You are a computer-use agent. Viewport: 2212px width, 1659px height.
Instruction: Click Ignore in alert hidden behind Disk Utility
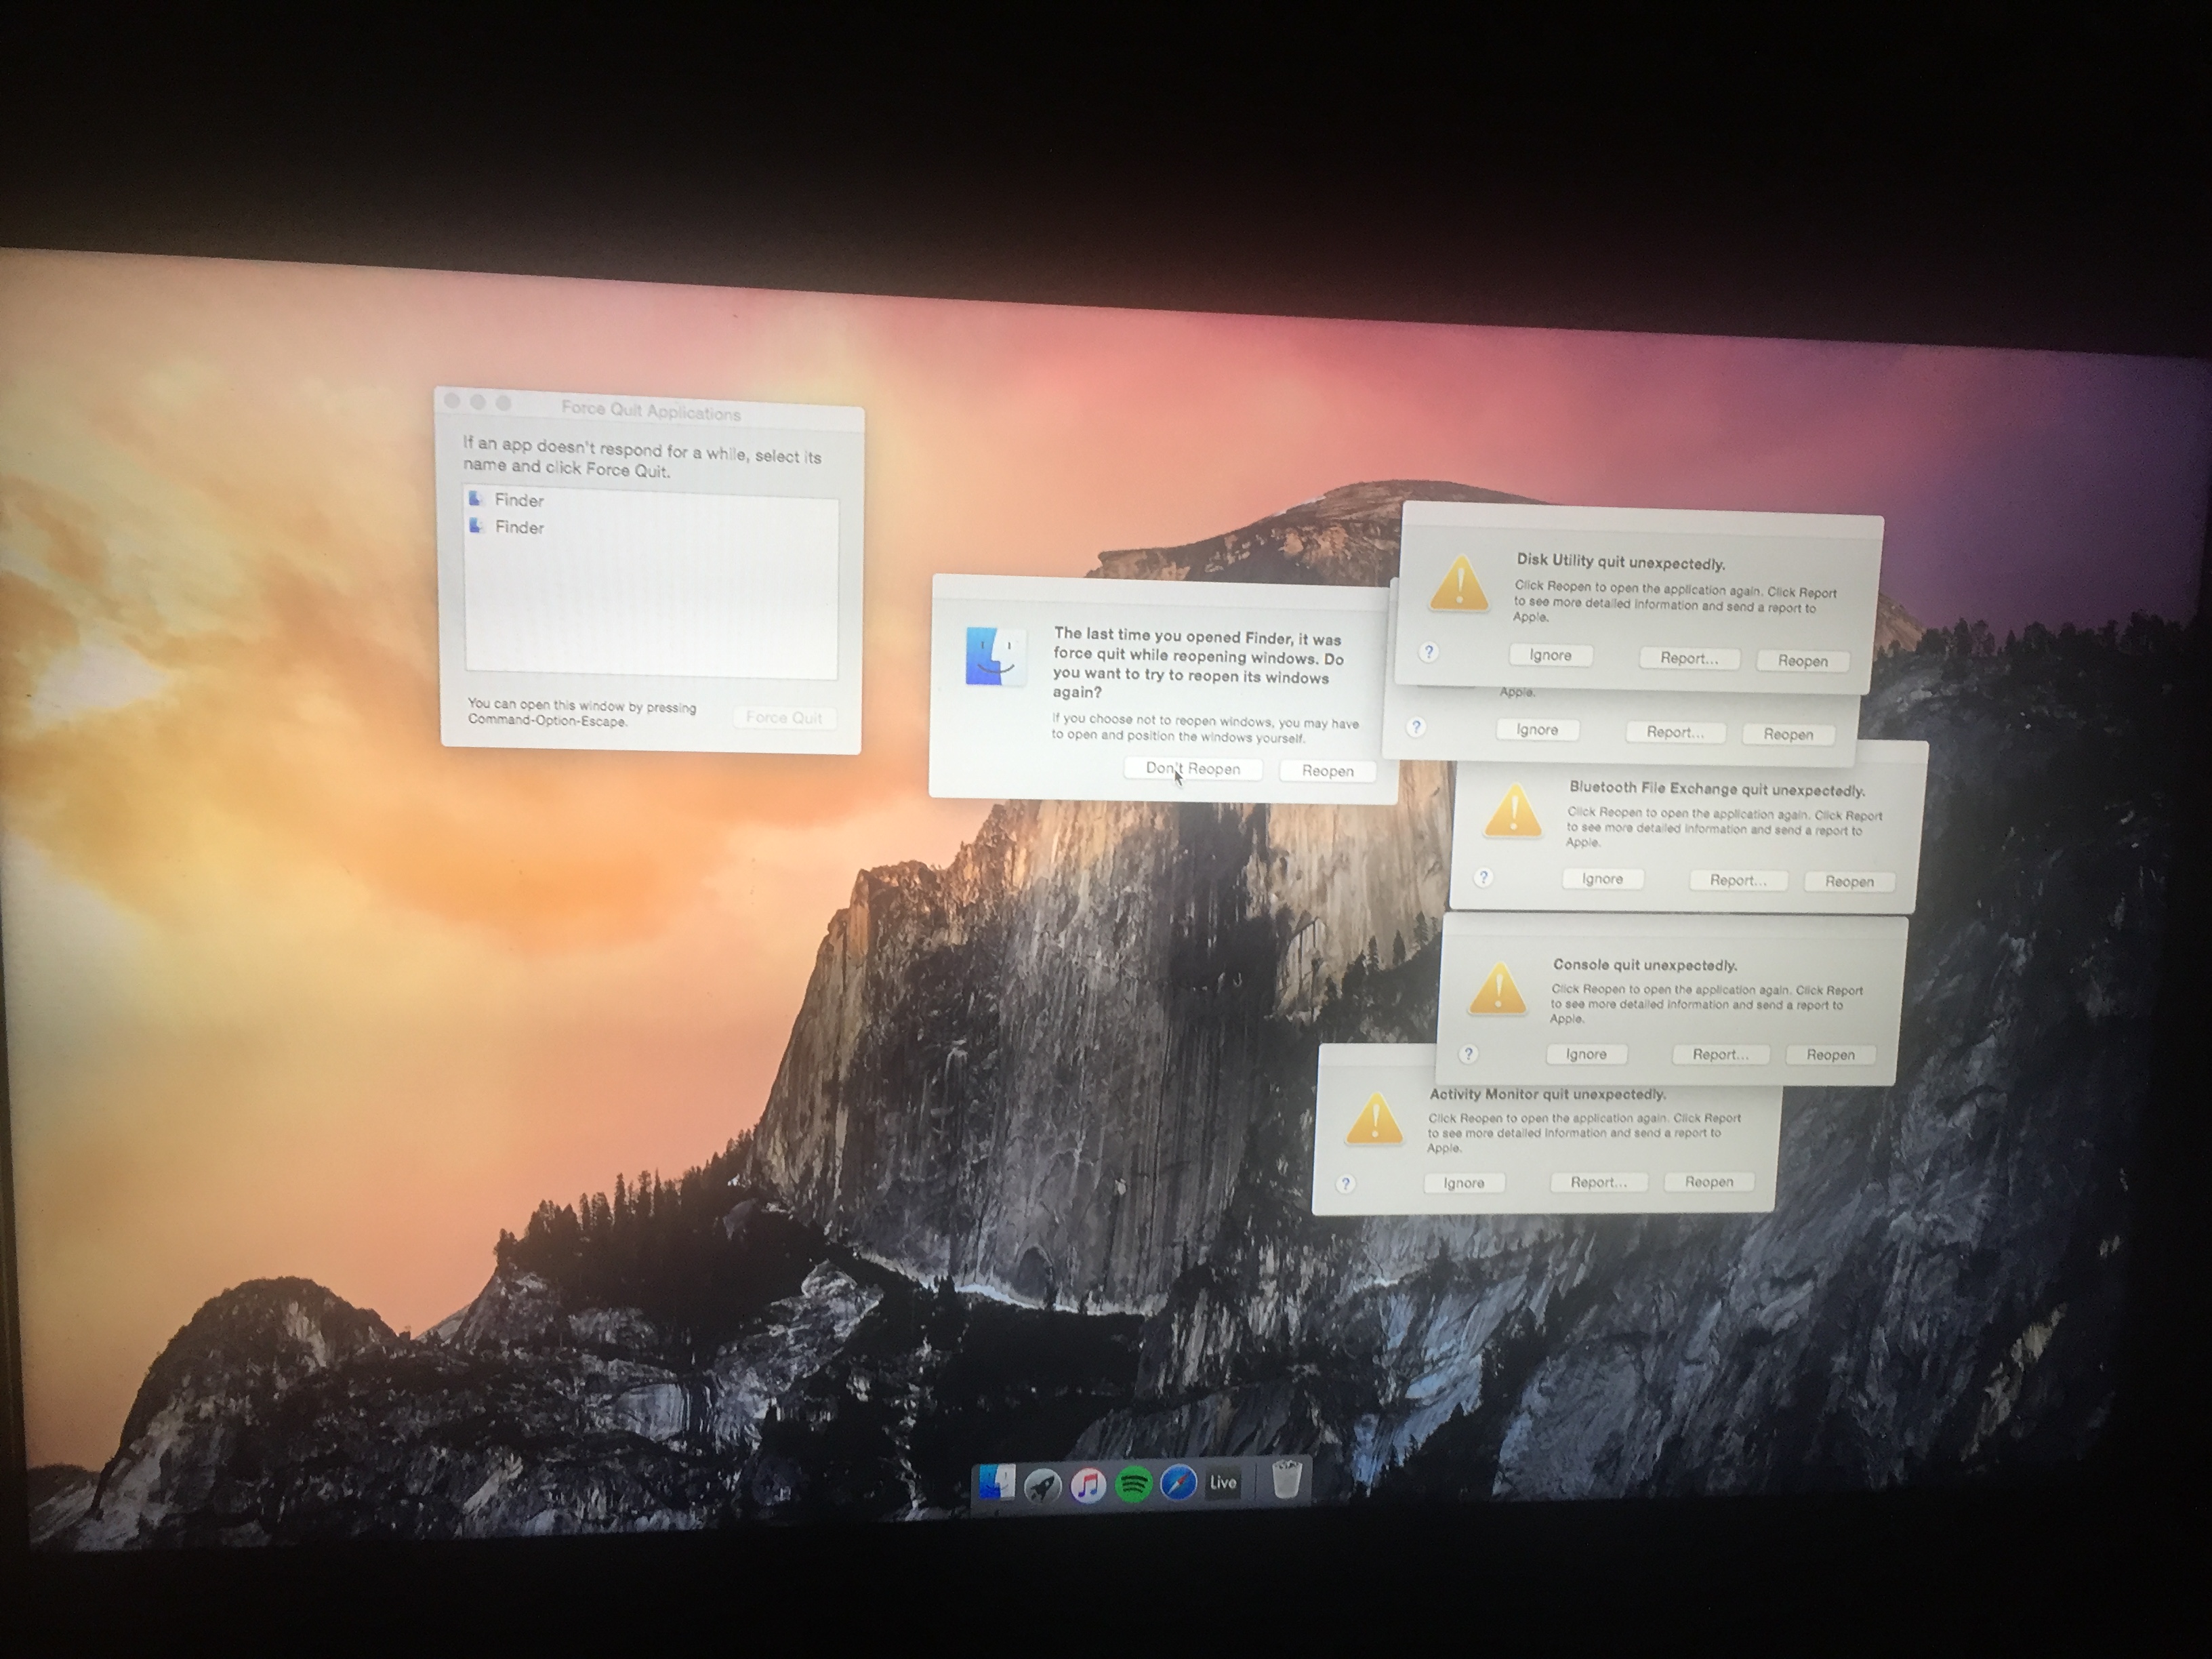(x=1537, y=730)
